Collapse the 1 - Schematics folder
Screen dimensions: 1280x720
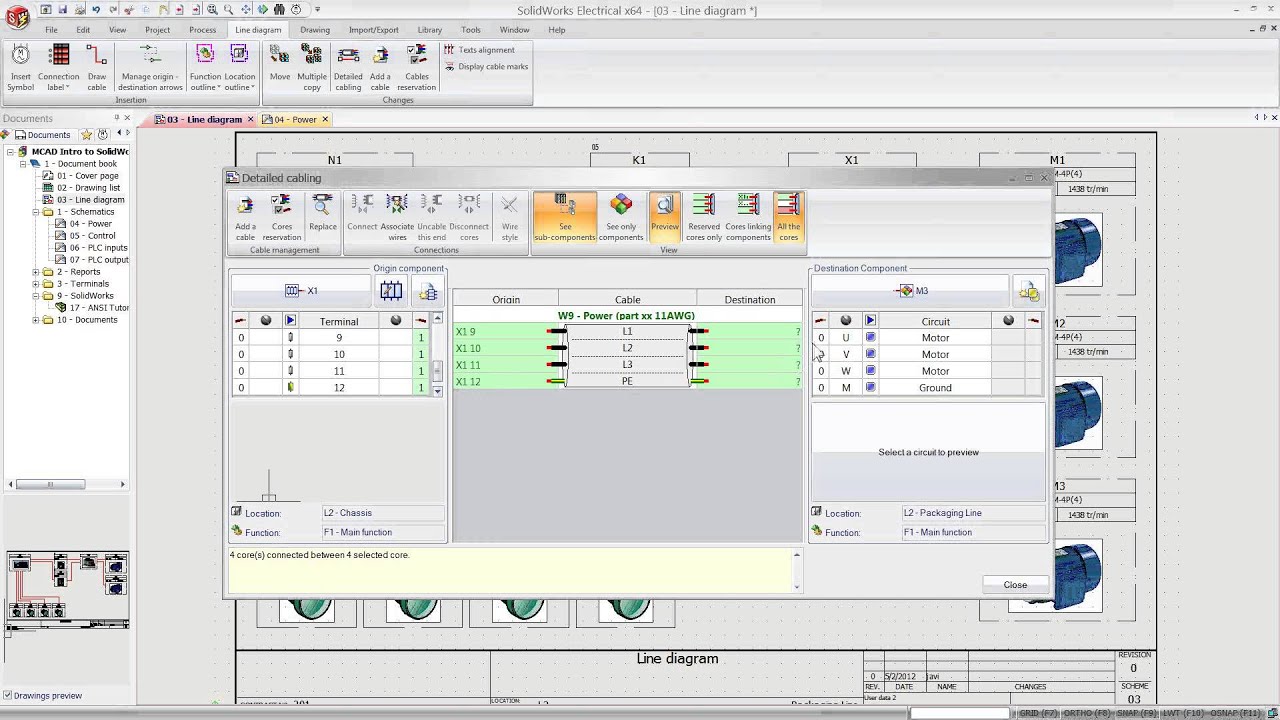pyautogui.click(x=36, y=212)
